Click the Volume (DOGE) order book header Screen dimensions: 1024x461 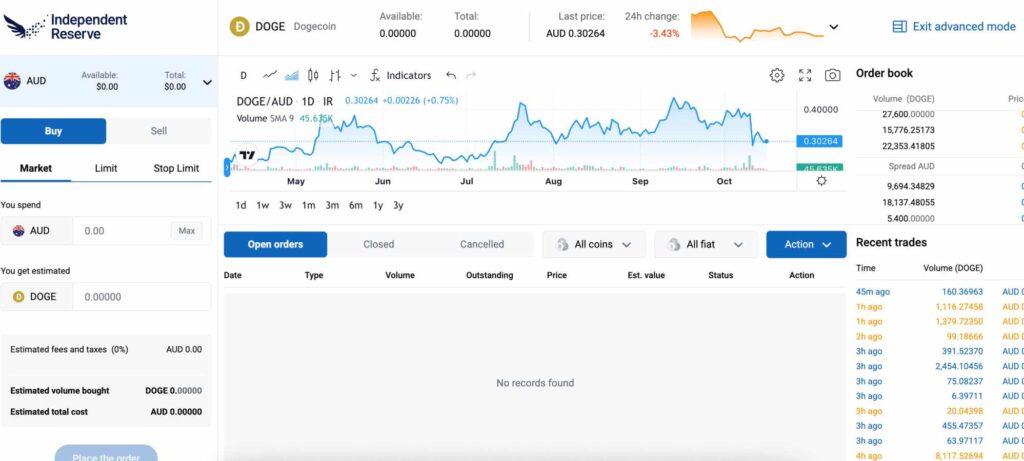pyautogui.click(x=904, y=99)
